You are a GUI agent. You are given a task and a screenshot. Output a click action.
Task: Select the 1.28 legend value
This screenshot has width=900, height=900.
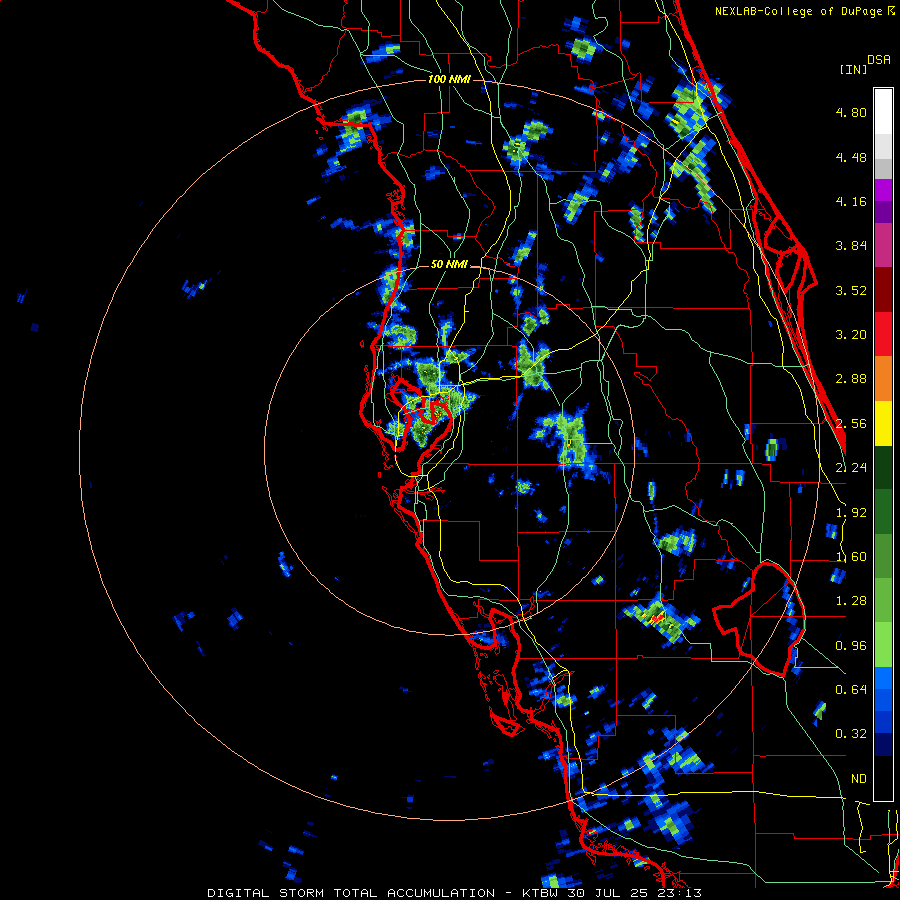(x=851, y=601)
